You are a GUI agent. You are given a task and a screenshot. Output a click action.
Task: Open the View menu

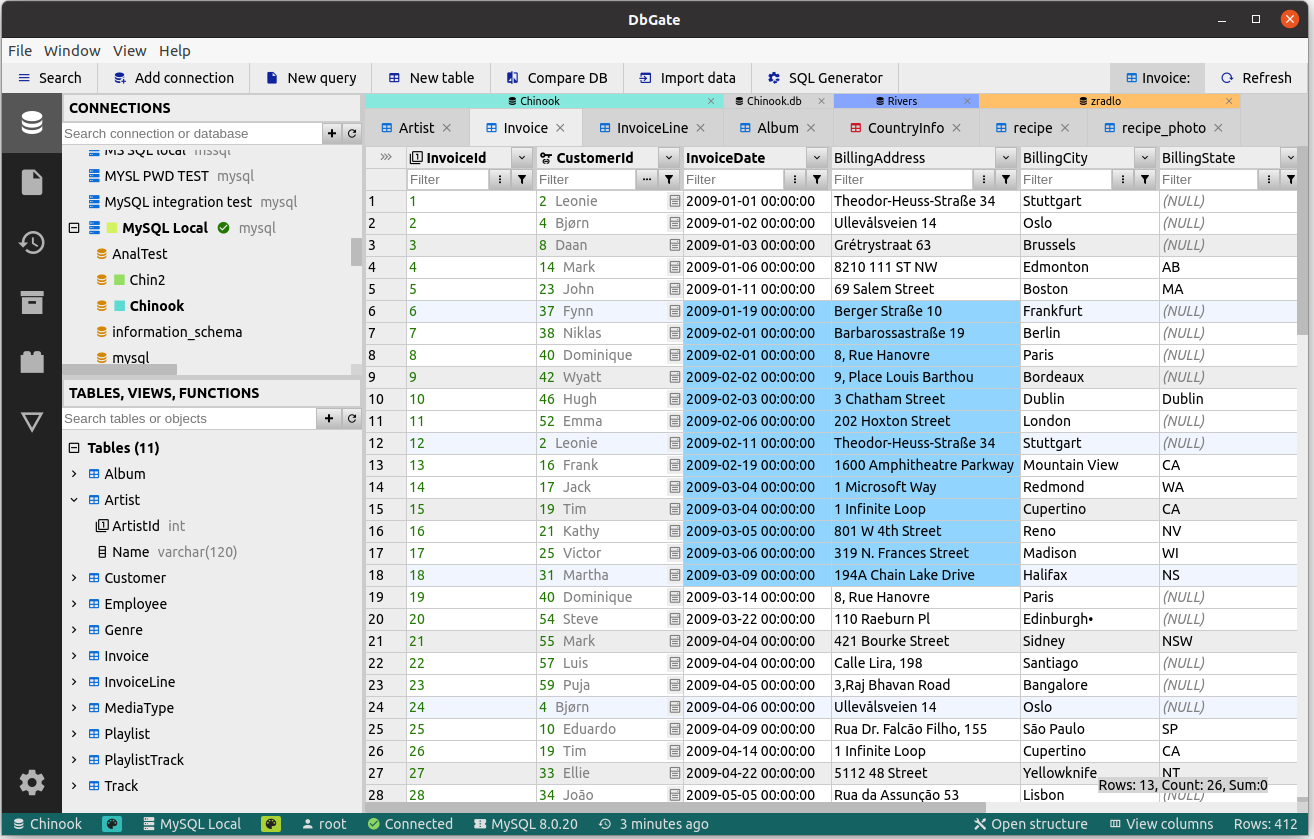[x=129, y=51]
